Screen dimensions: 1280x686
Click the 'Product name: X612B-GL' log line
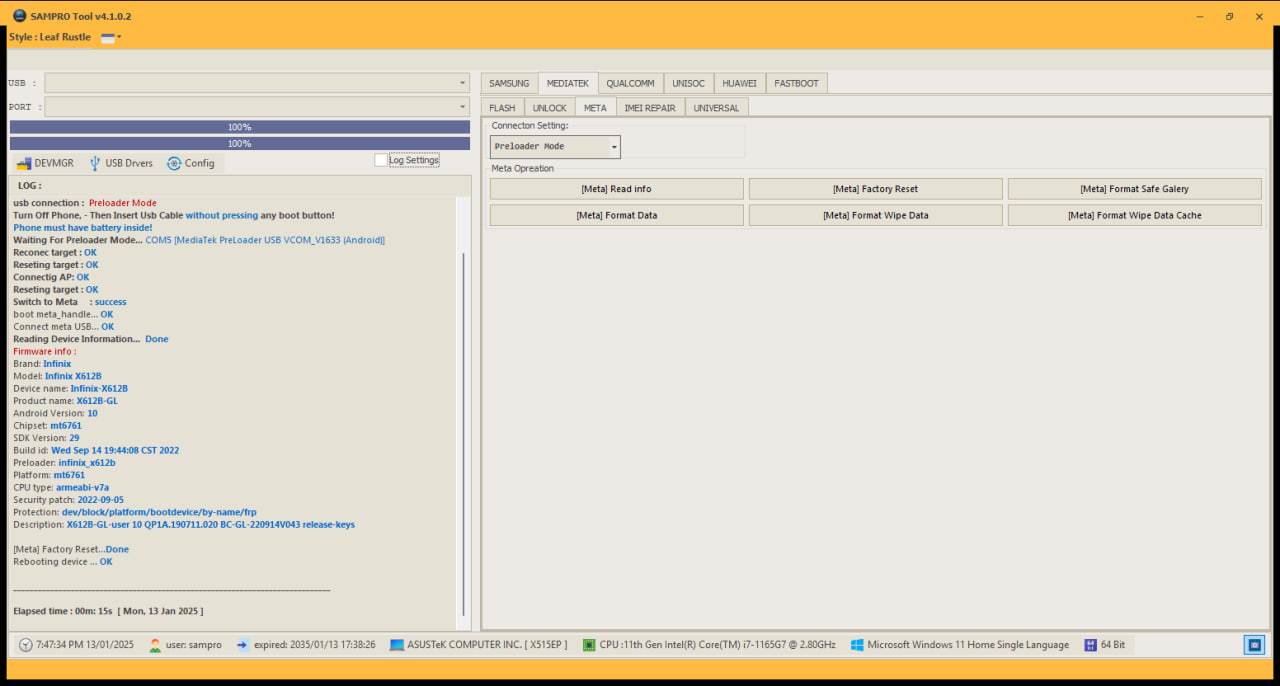pos(65,401)
